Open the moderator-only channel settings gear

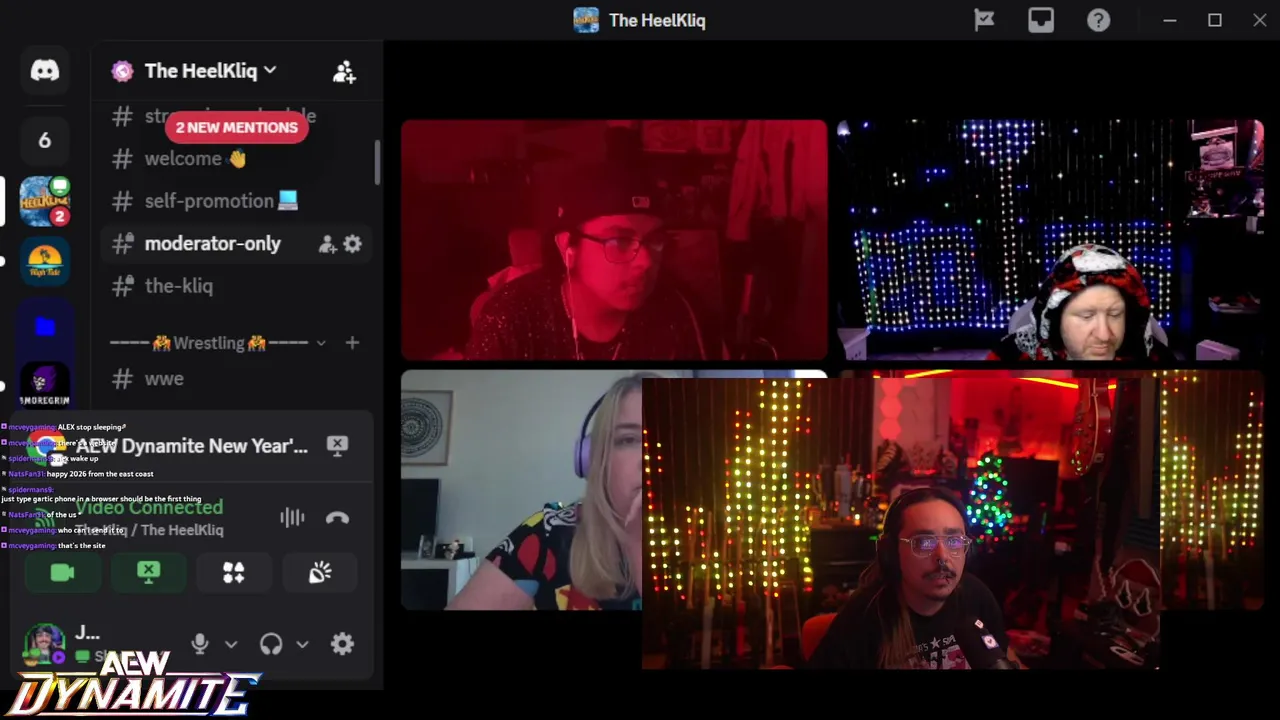(352, 244)
